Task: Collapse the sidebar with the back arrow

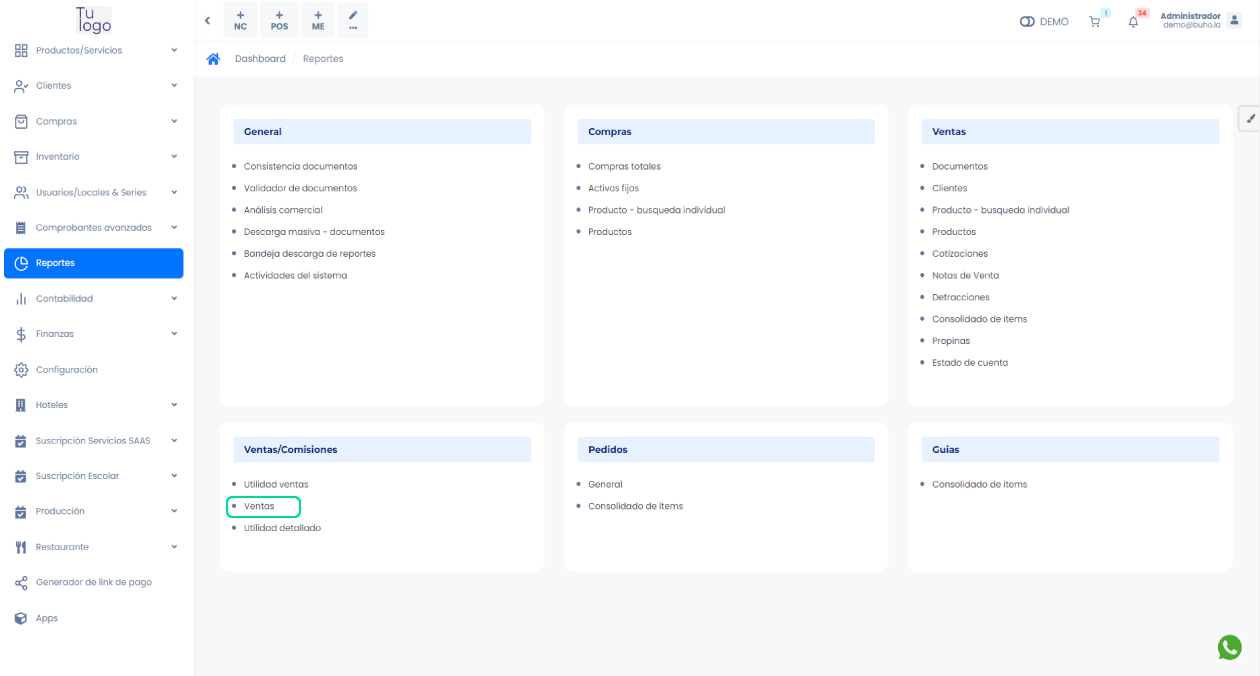Action: tap(207, 21)
